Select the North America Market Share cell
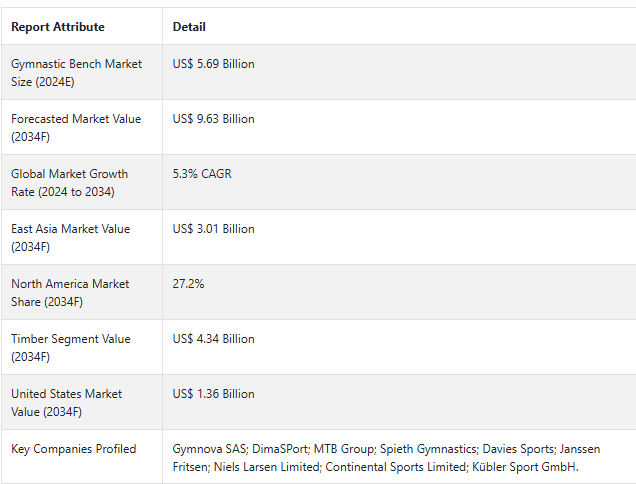The image size is (636, 484). (x=70, y=292)
